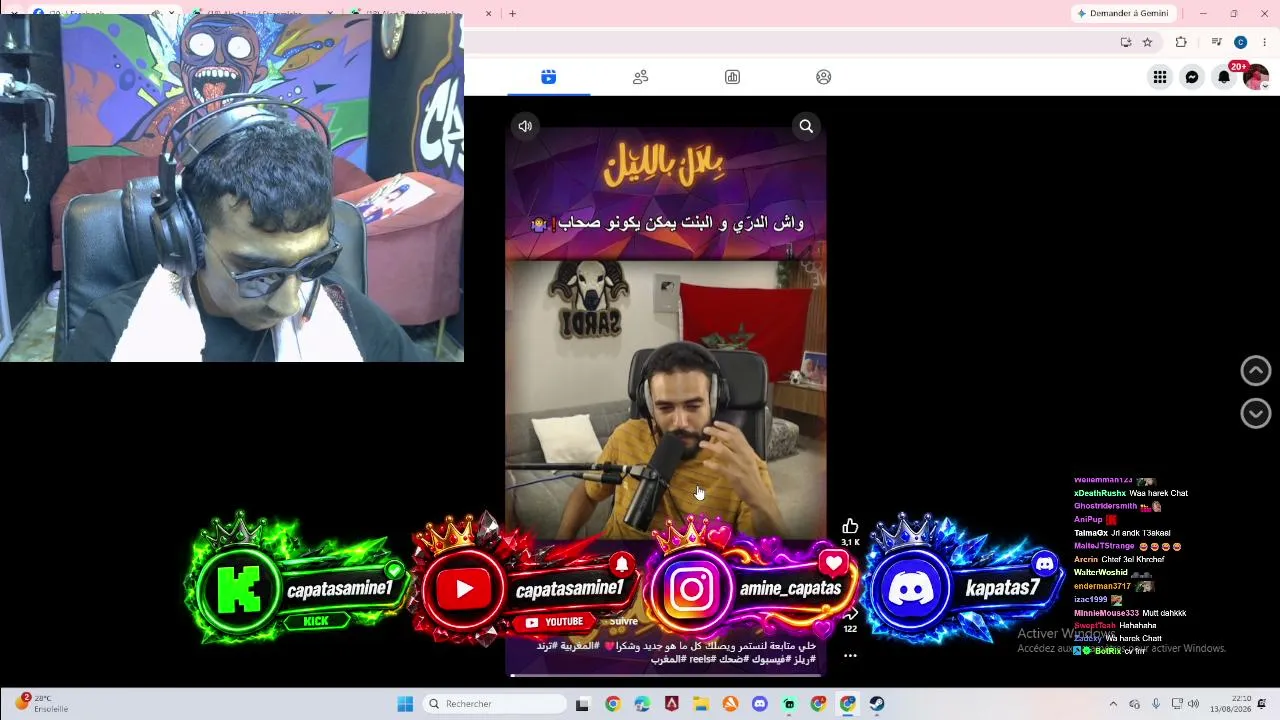Open the Facebook apps grid menu
Screen dimensions: 1280x720
coord(1159,77)
